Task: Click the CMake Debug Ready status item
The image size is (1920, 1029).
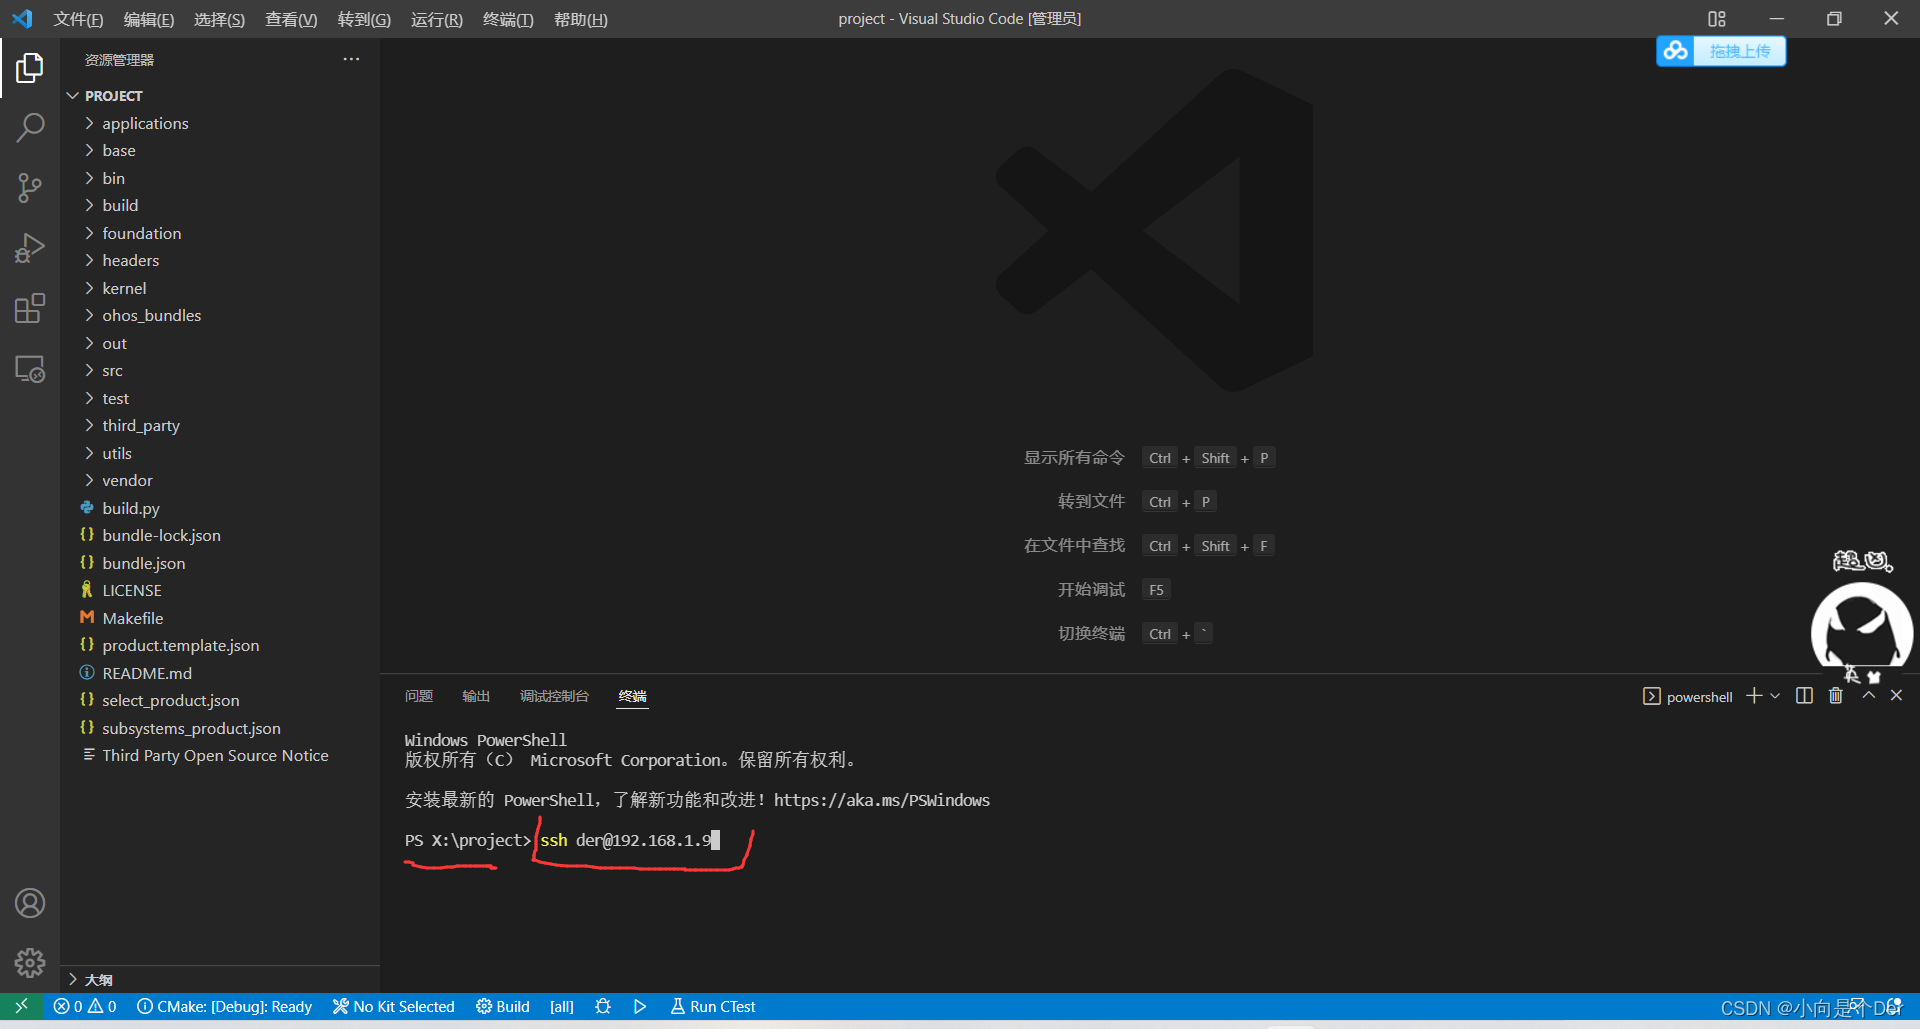Action: click(x=225, y=1006)
